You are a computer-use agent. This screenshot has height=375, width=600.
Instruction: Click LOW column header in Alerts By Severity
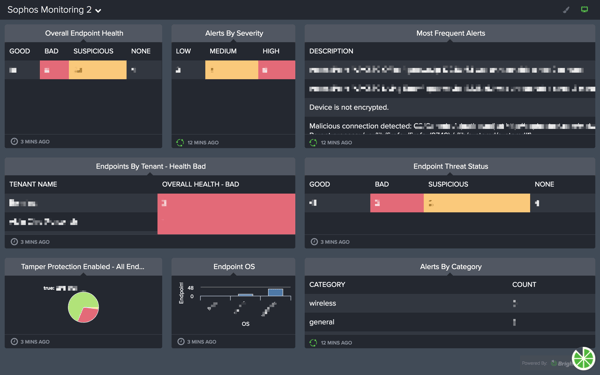183,51
